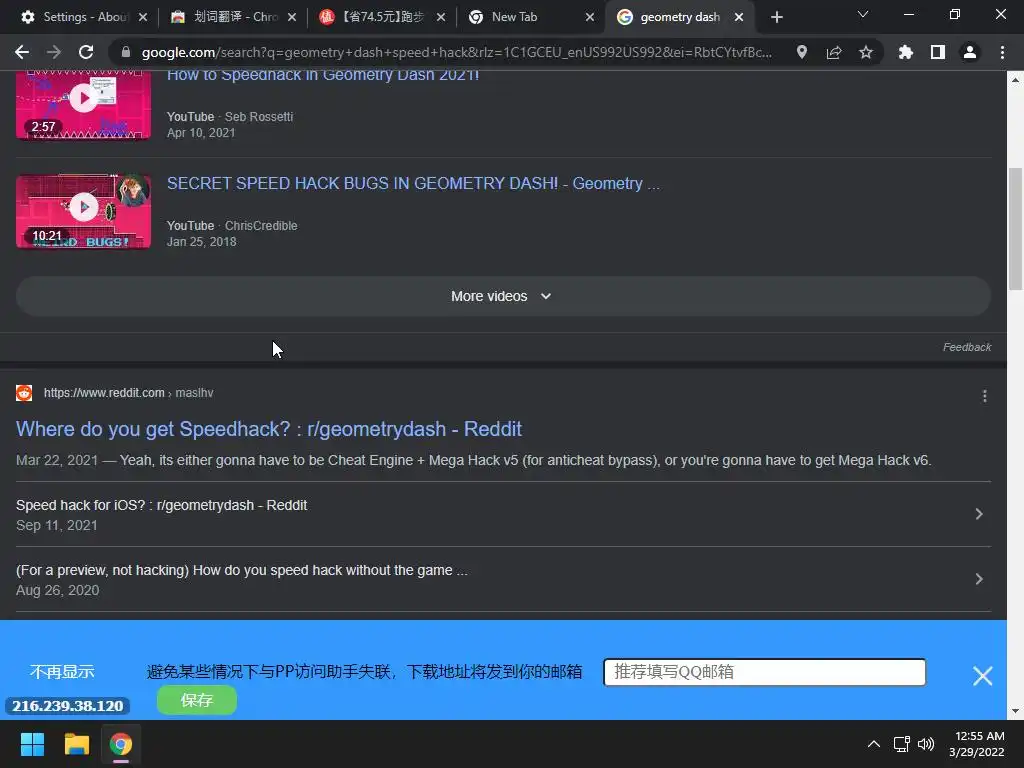This screenshot has width=1024, height=768.
Task: Open How to Speedhack in Geometry Dash 2021 link
Action: [x=323, y=75]
